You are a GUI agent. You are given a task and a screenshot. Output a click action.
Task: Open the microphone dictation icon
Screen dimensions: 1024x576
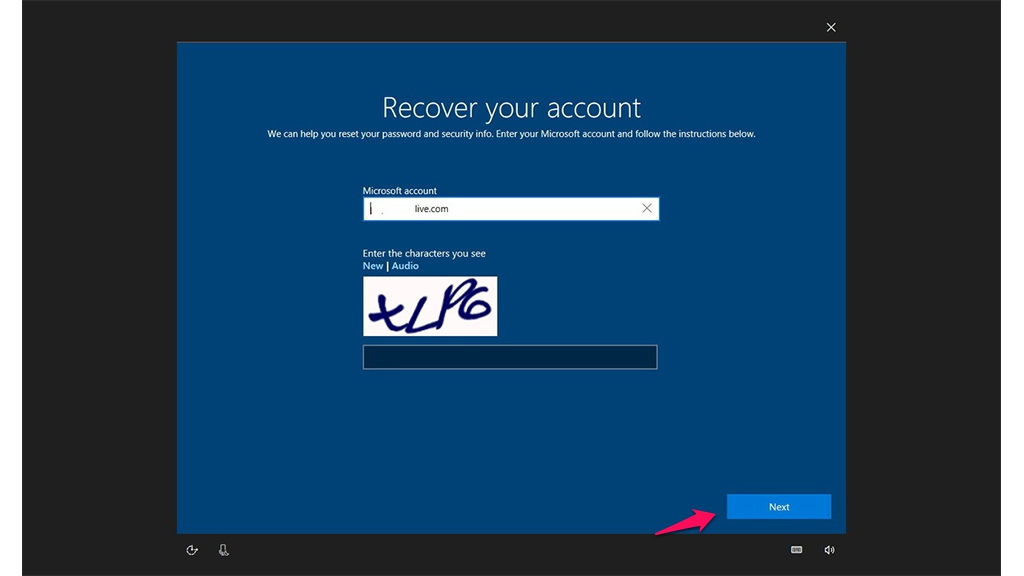coord(223,550)
